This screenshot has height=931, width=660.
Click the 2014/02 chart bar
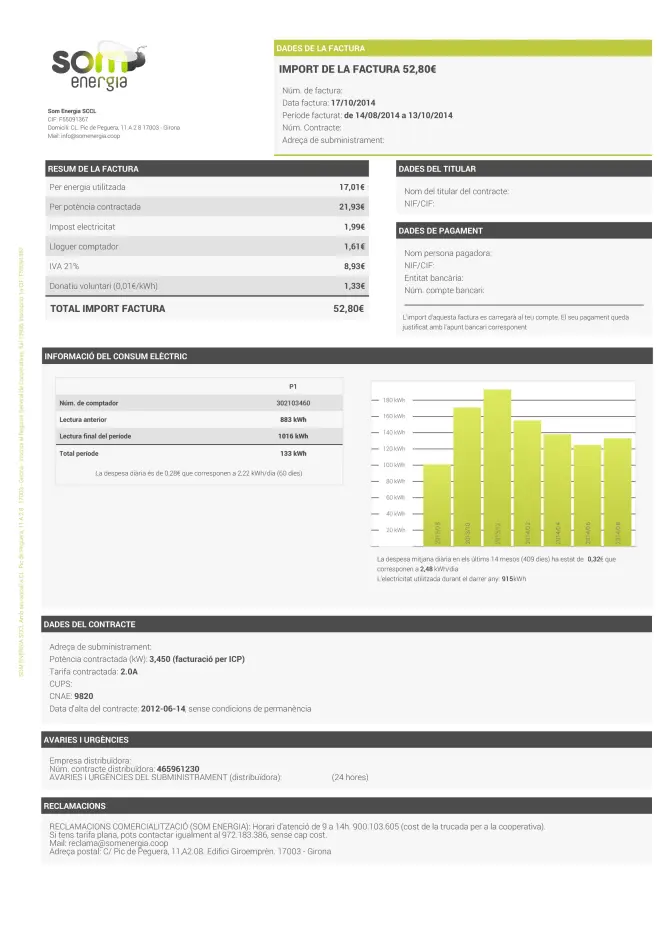(527, 479)
